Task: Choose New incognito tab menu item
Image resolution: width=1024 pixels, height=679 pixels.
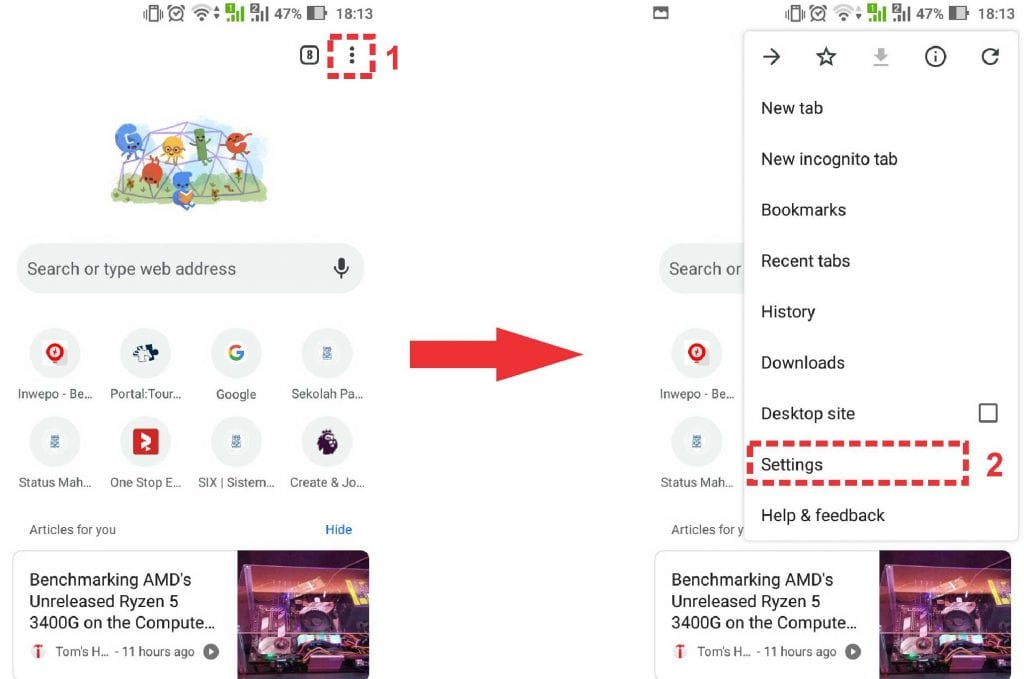Action: coord(829,159)
